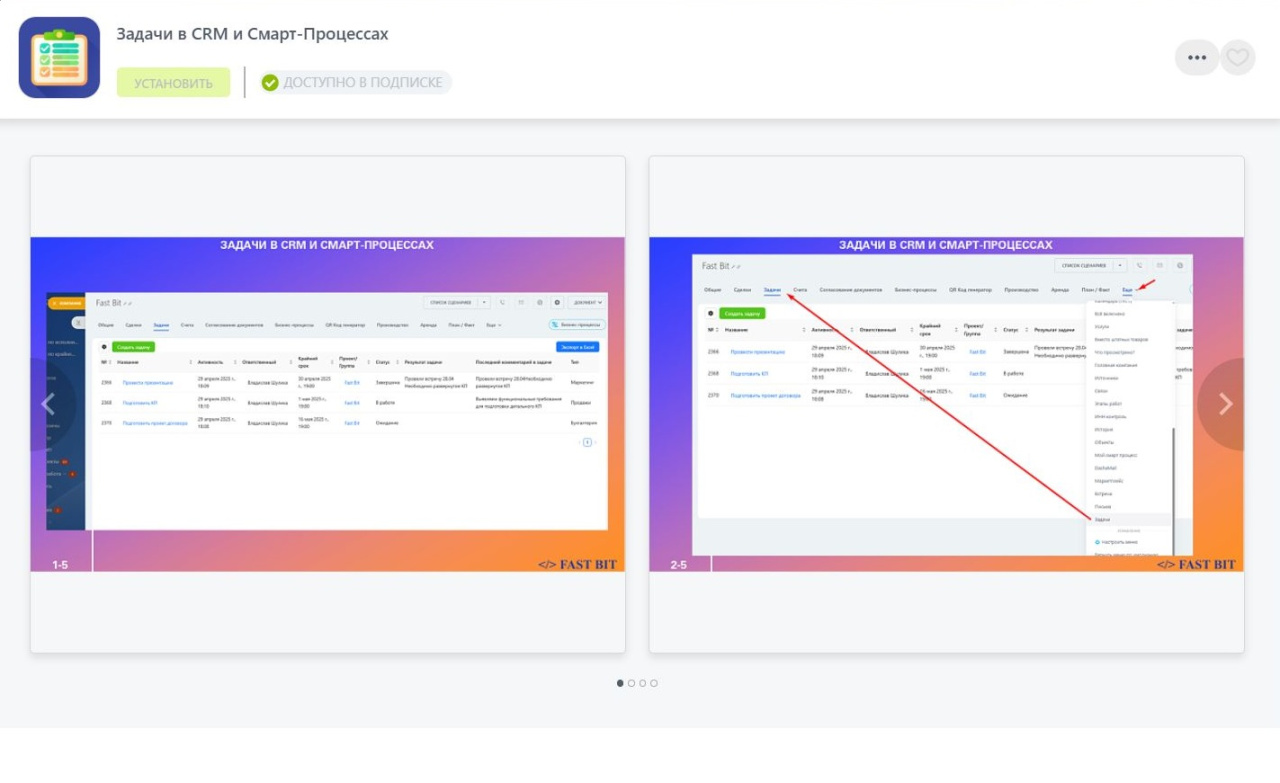Open the 1-5 screenshot thumbnail
Image resolution: width=1280 pixels, height=783 pixels.
click(328, 404)
